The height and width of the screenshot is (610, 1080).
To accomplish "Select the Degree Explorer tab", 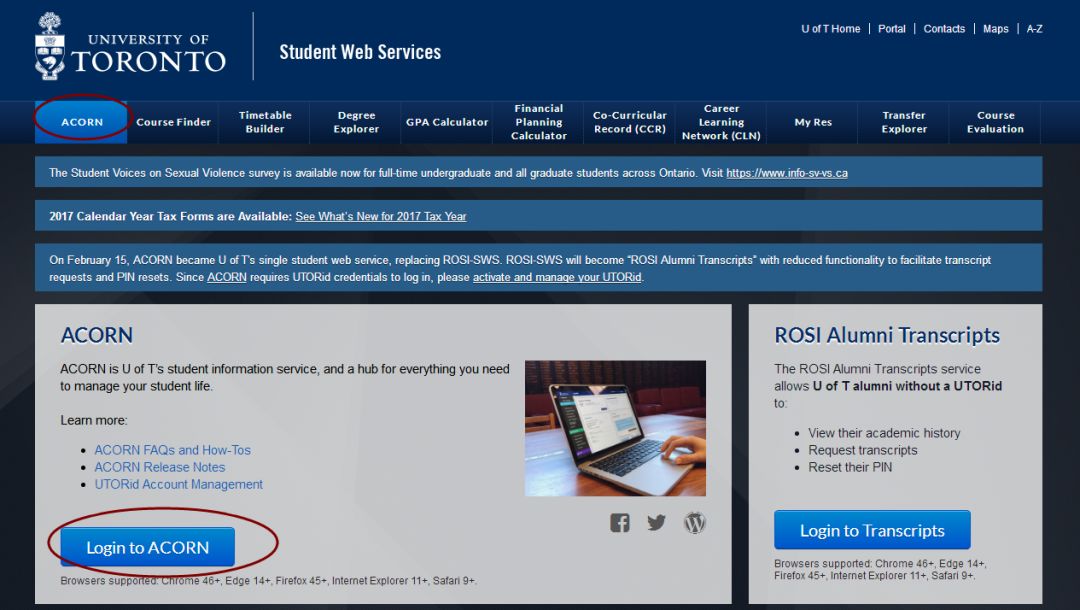I will (x=356, y=122).
